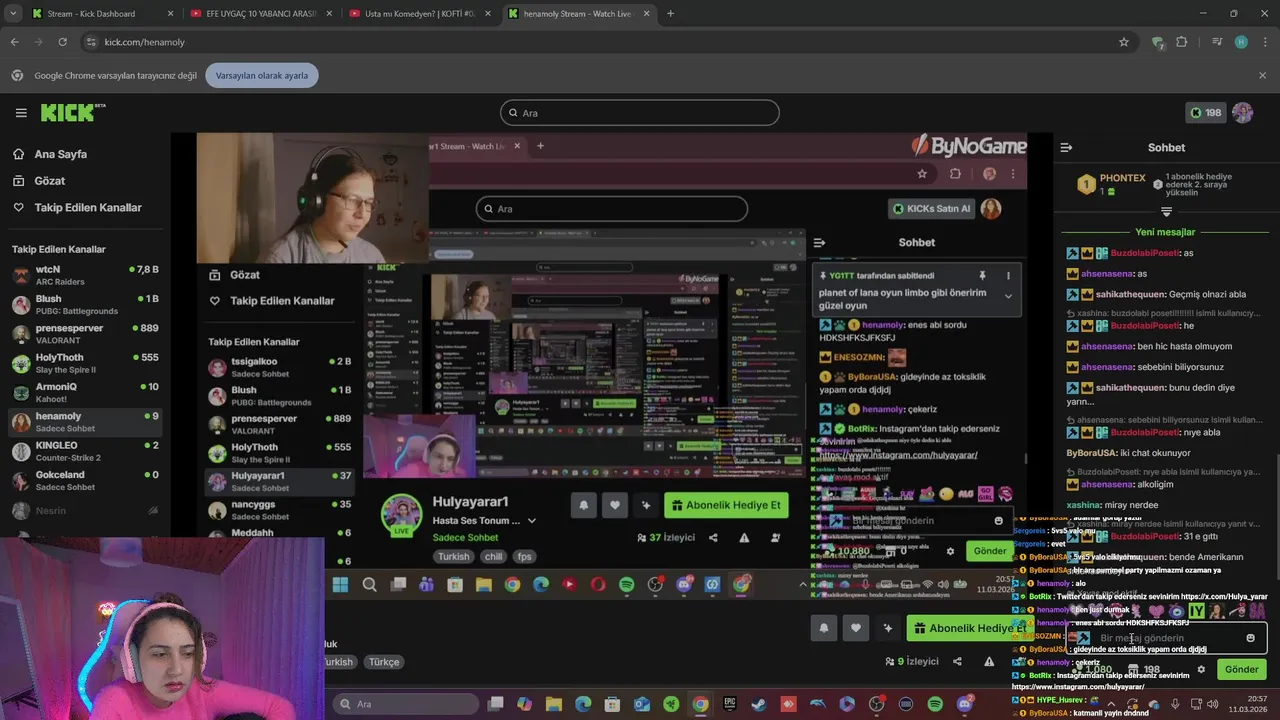Viewport: 1280px width, 720px height.
Task: View site information icon in address bar
Action: pyautogui.click(x=91, y=42)
